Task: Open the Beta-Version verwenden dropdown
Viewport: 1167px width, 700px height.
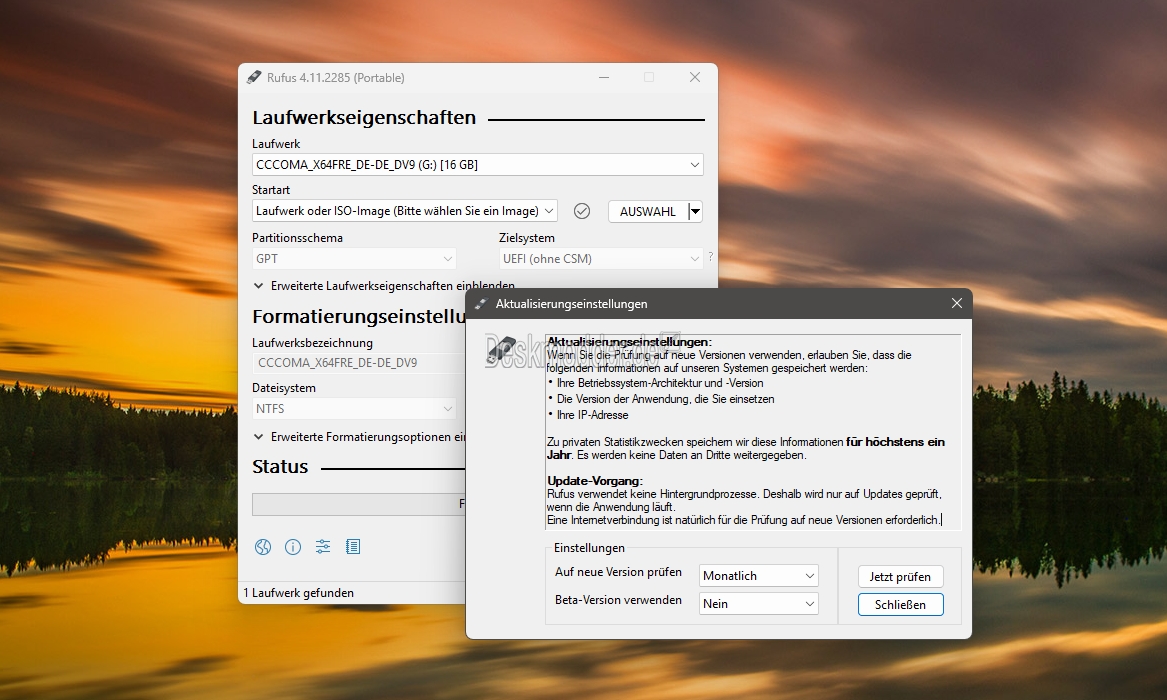Action: pyautogui.click(x=759, y=604)
